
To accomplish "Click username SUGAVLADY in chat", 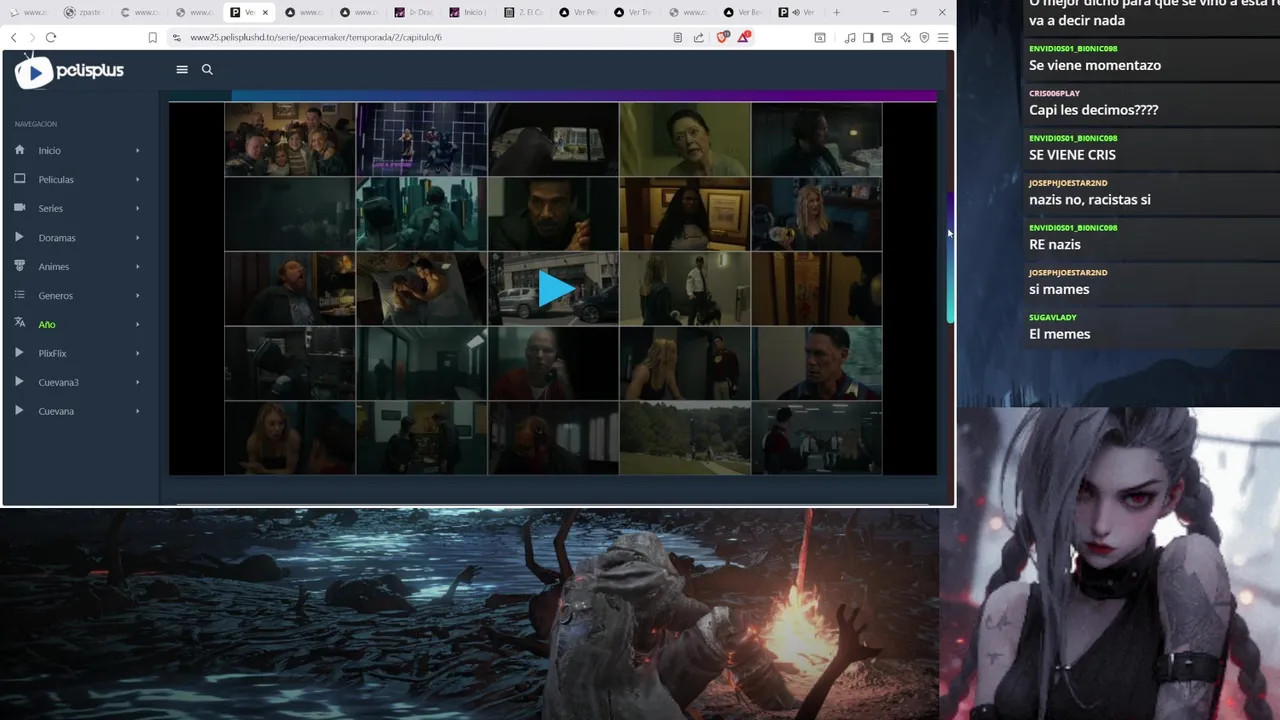I will [1052, 317].
